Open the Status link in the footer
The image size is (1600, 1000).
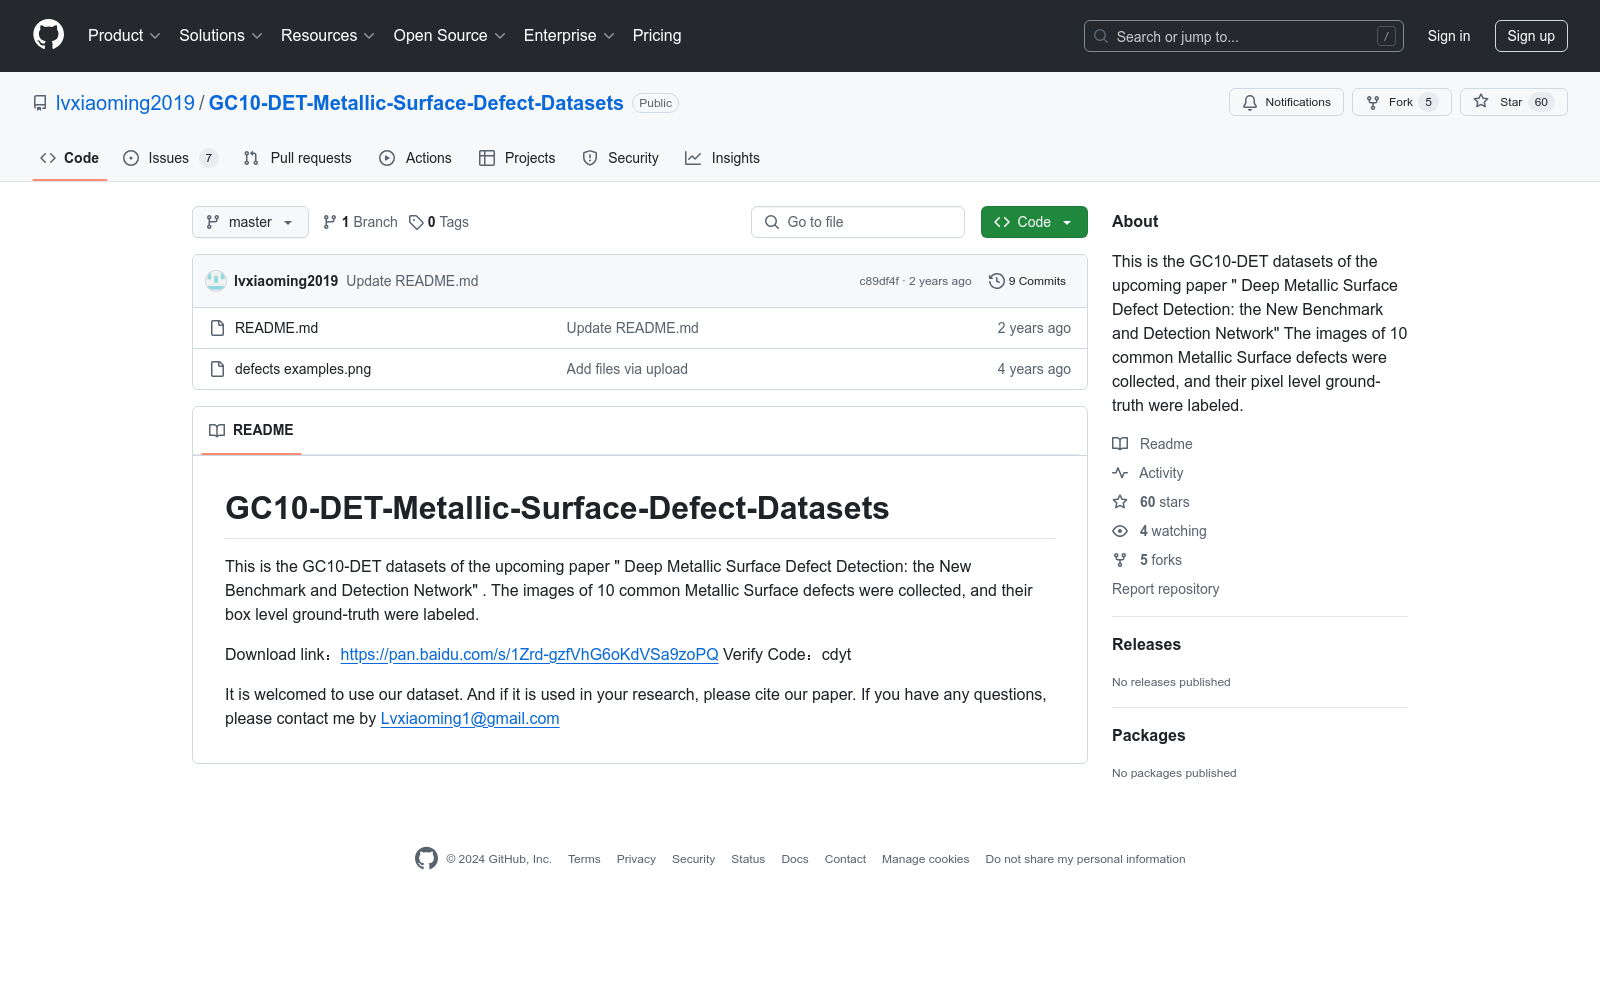pyautogui.click(x=748, y=859)
